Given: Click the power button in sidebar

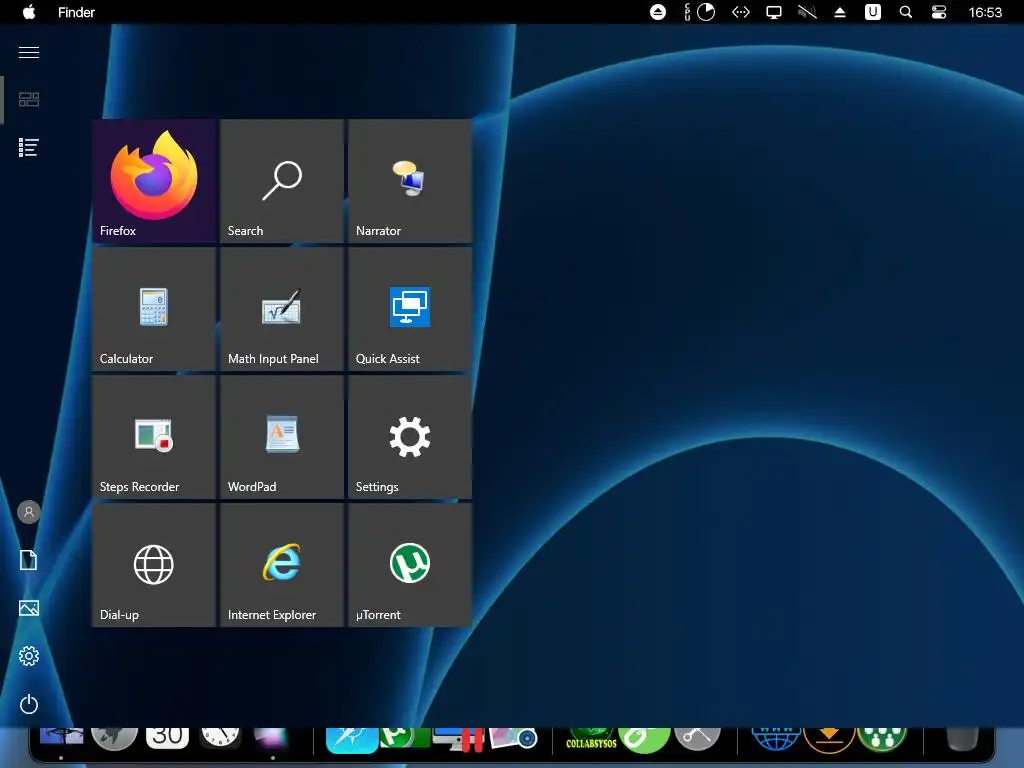Looking at the screenshot, I should pos(29,704).
